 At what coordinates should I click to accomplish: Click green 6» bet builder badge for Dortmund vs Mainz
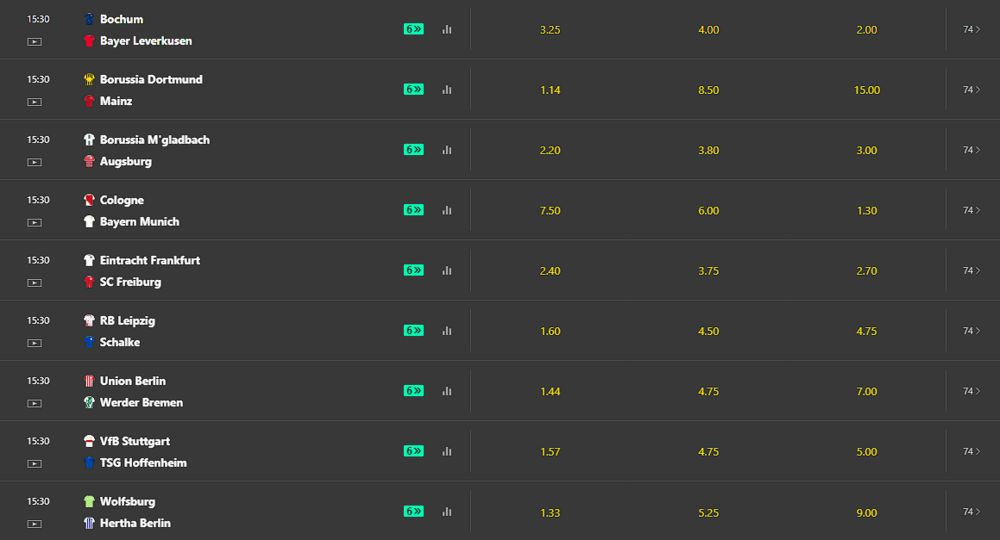[413, 89]
